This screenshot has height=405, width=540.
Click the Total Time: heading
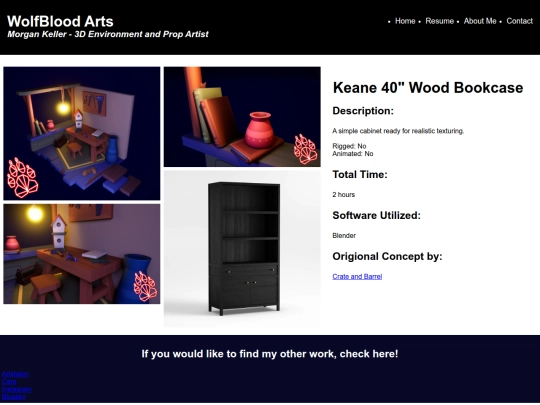(360, 175)
